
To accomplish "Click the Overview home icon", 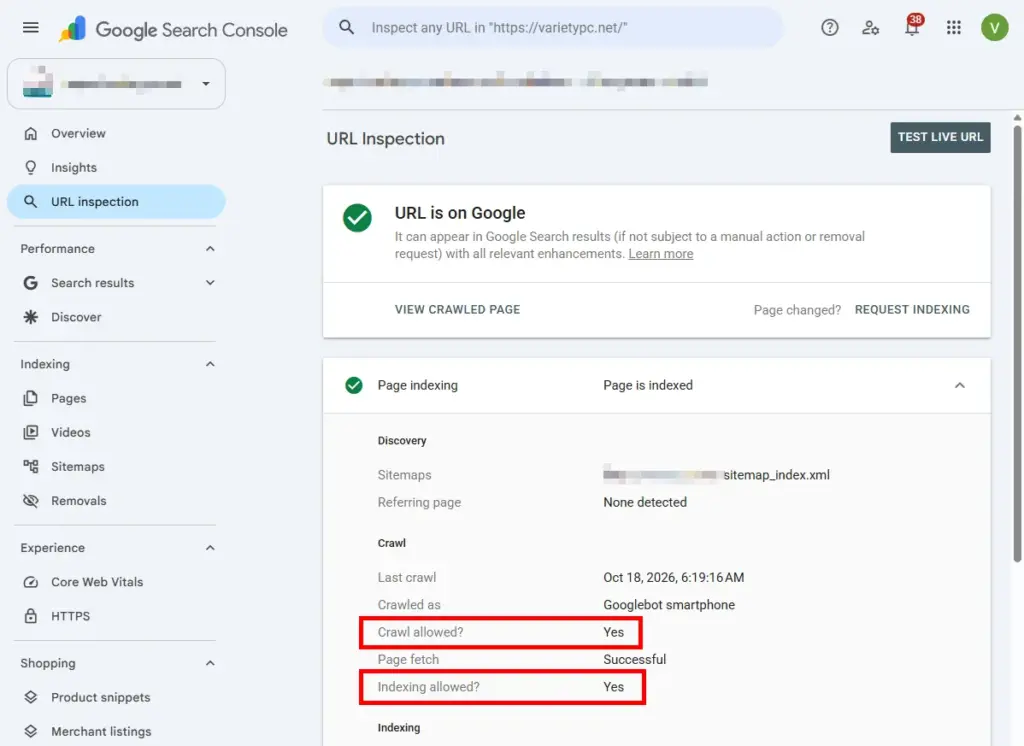I will click(x=31, y=133).
